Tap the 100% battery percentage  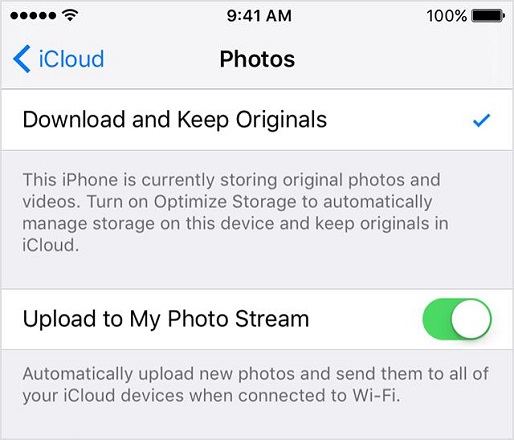[x=447, y=16]
